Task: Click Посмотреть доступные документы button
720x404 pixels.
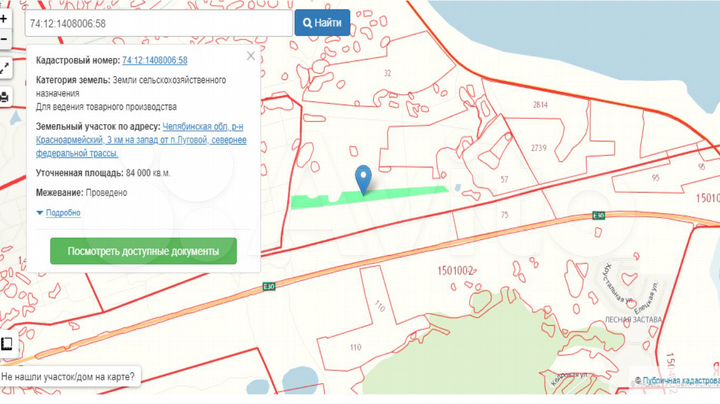Action: click(143, 251)
